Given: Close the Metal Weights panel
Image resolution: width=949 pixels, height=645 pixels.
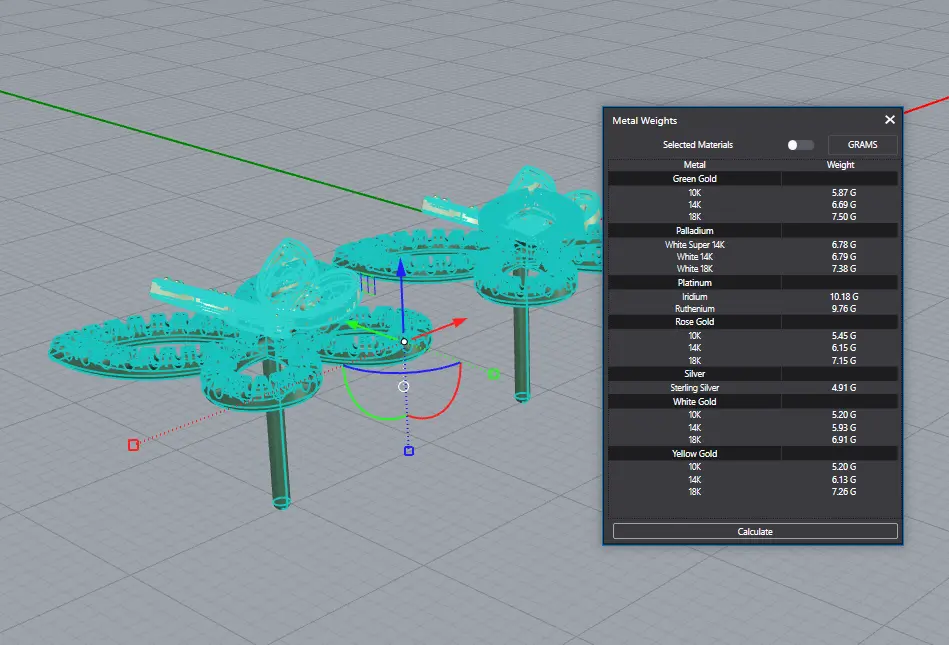Looking at the screenshot, I should coord(889,120).
